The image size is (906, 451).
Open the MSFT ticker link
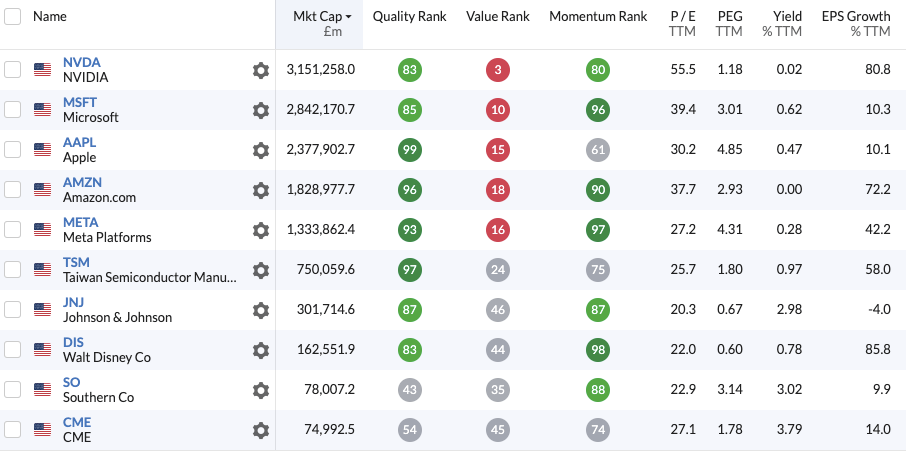[80, 102]
